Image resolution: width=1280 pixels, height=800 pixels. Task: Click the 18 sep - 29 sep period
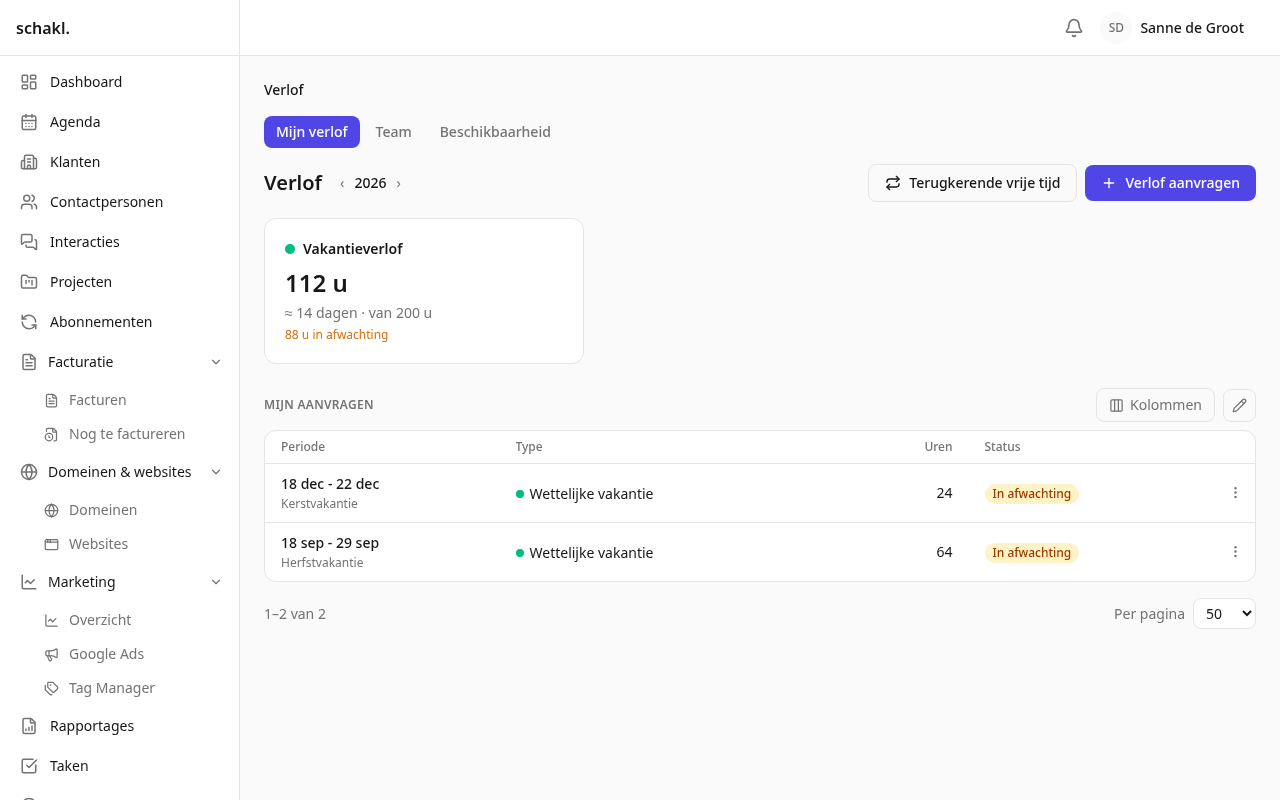[330, 543]
